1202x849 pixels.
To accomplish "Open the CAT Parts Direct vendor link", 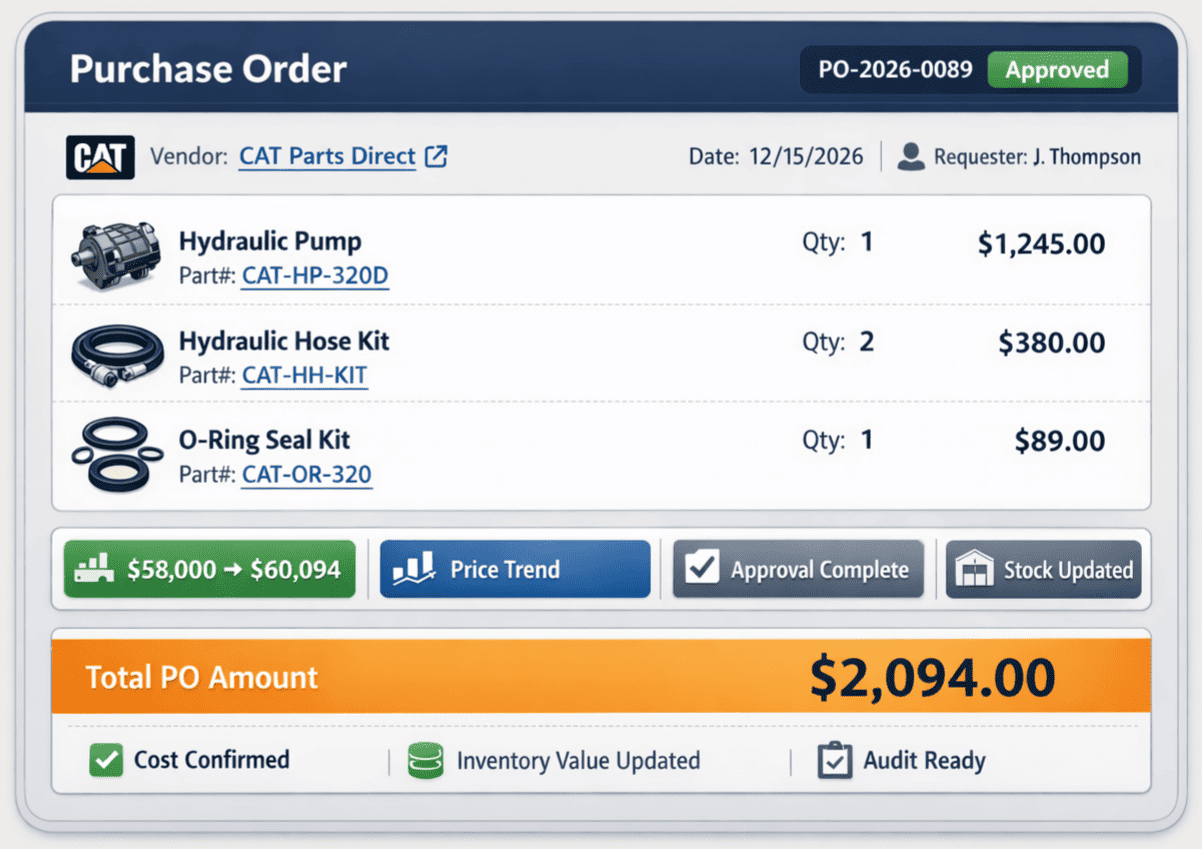I will pyautogui.click(x=326, y=156).
